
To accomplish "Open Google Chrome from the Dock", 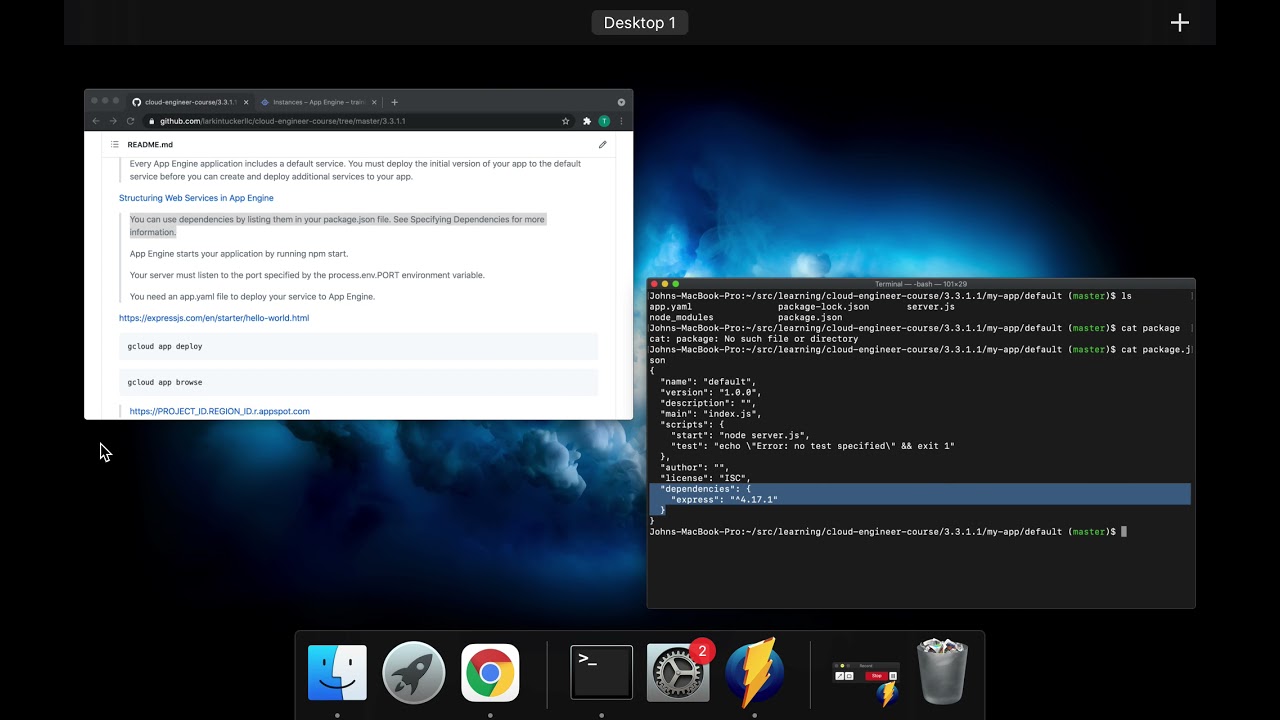I will coord(490,672).
